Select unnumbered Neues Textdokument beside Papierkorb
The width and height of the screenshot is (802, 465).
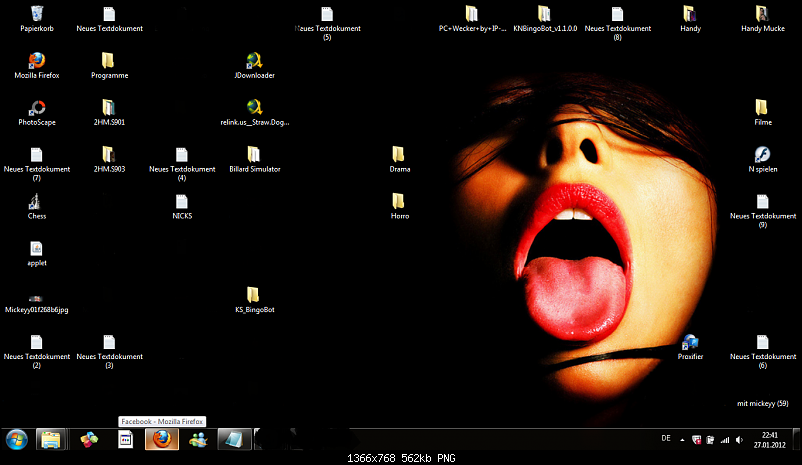[x=109, y=19]
